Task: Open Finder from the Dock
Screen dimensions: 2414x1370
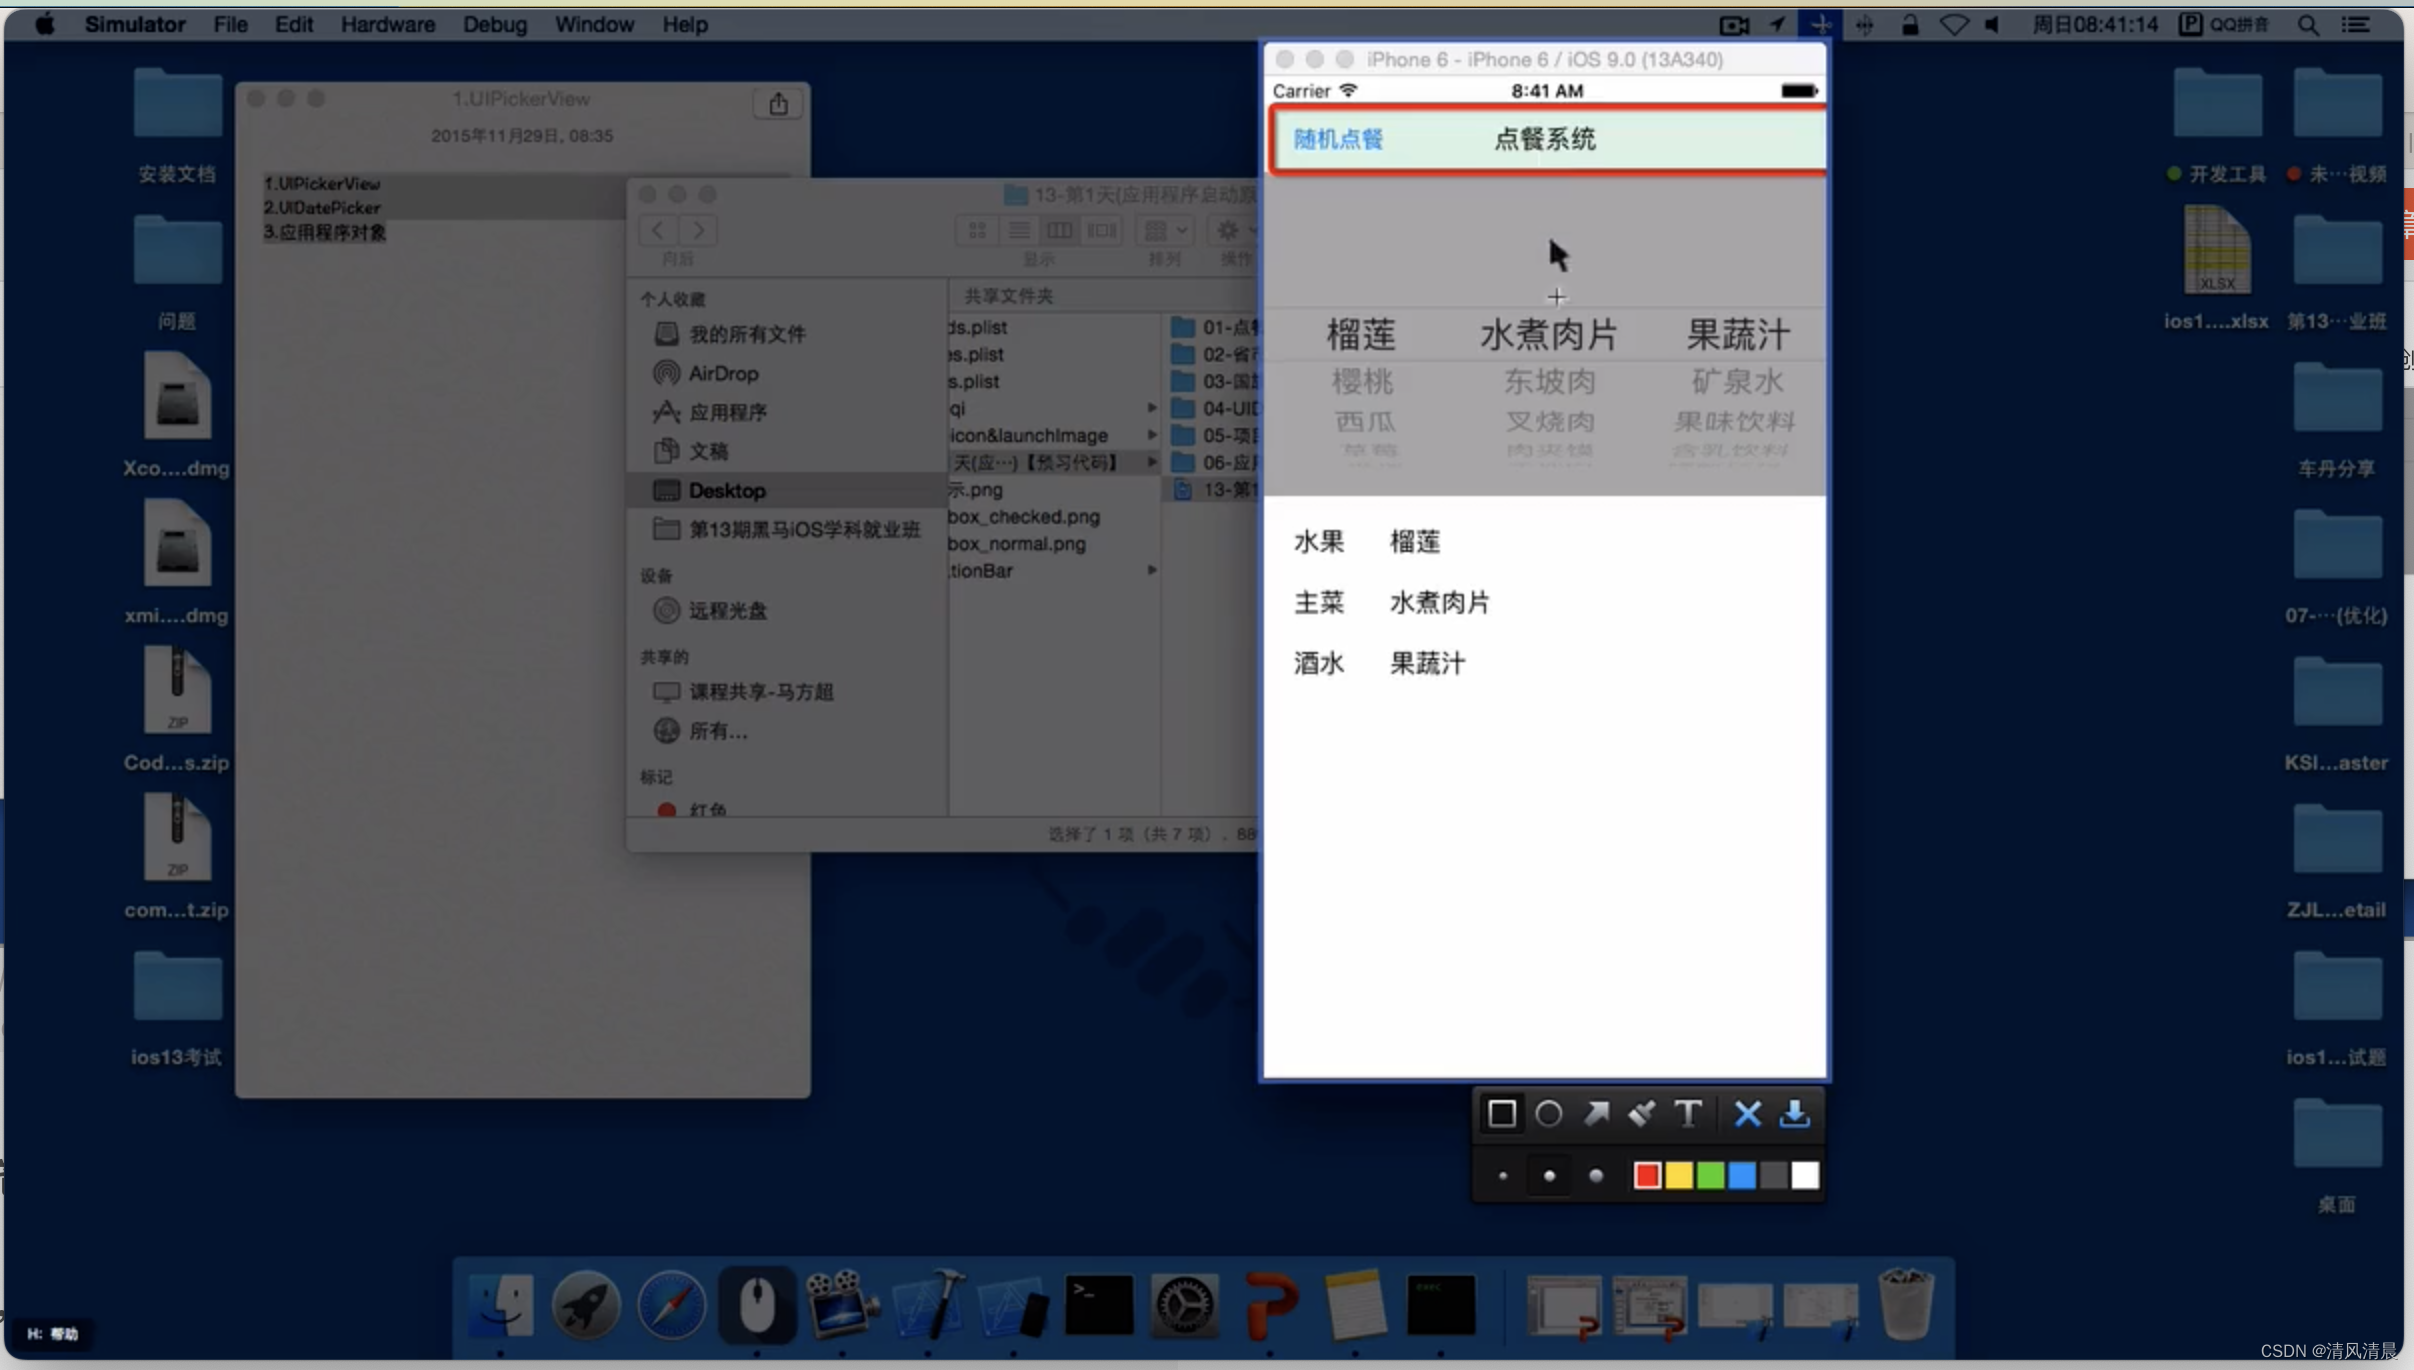Action: (x=500, y=1304)
